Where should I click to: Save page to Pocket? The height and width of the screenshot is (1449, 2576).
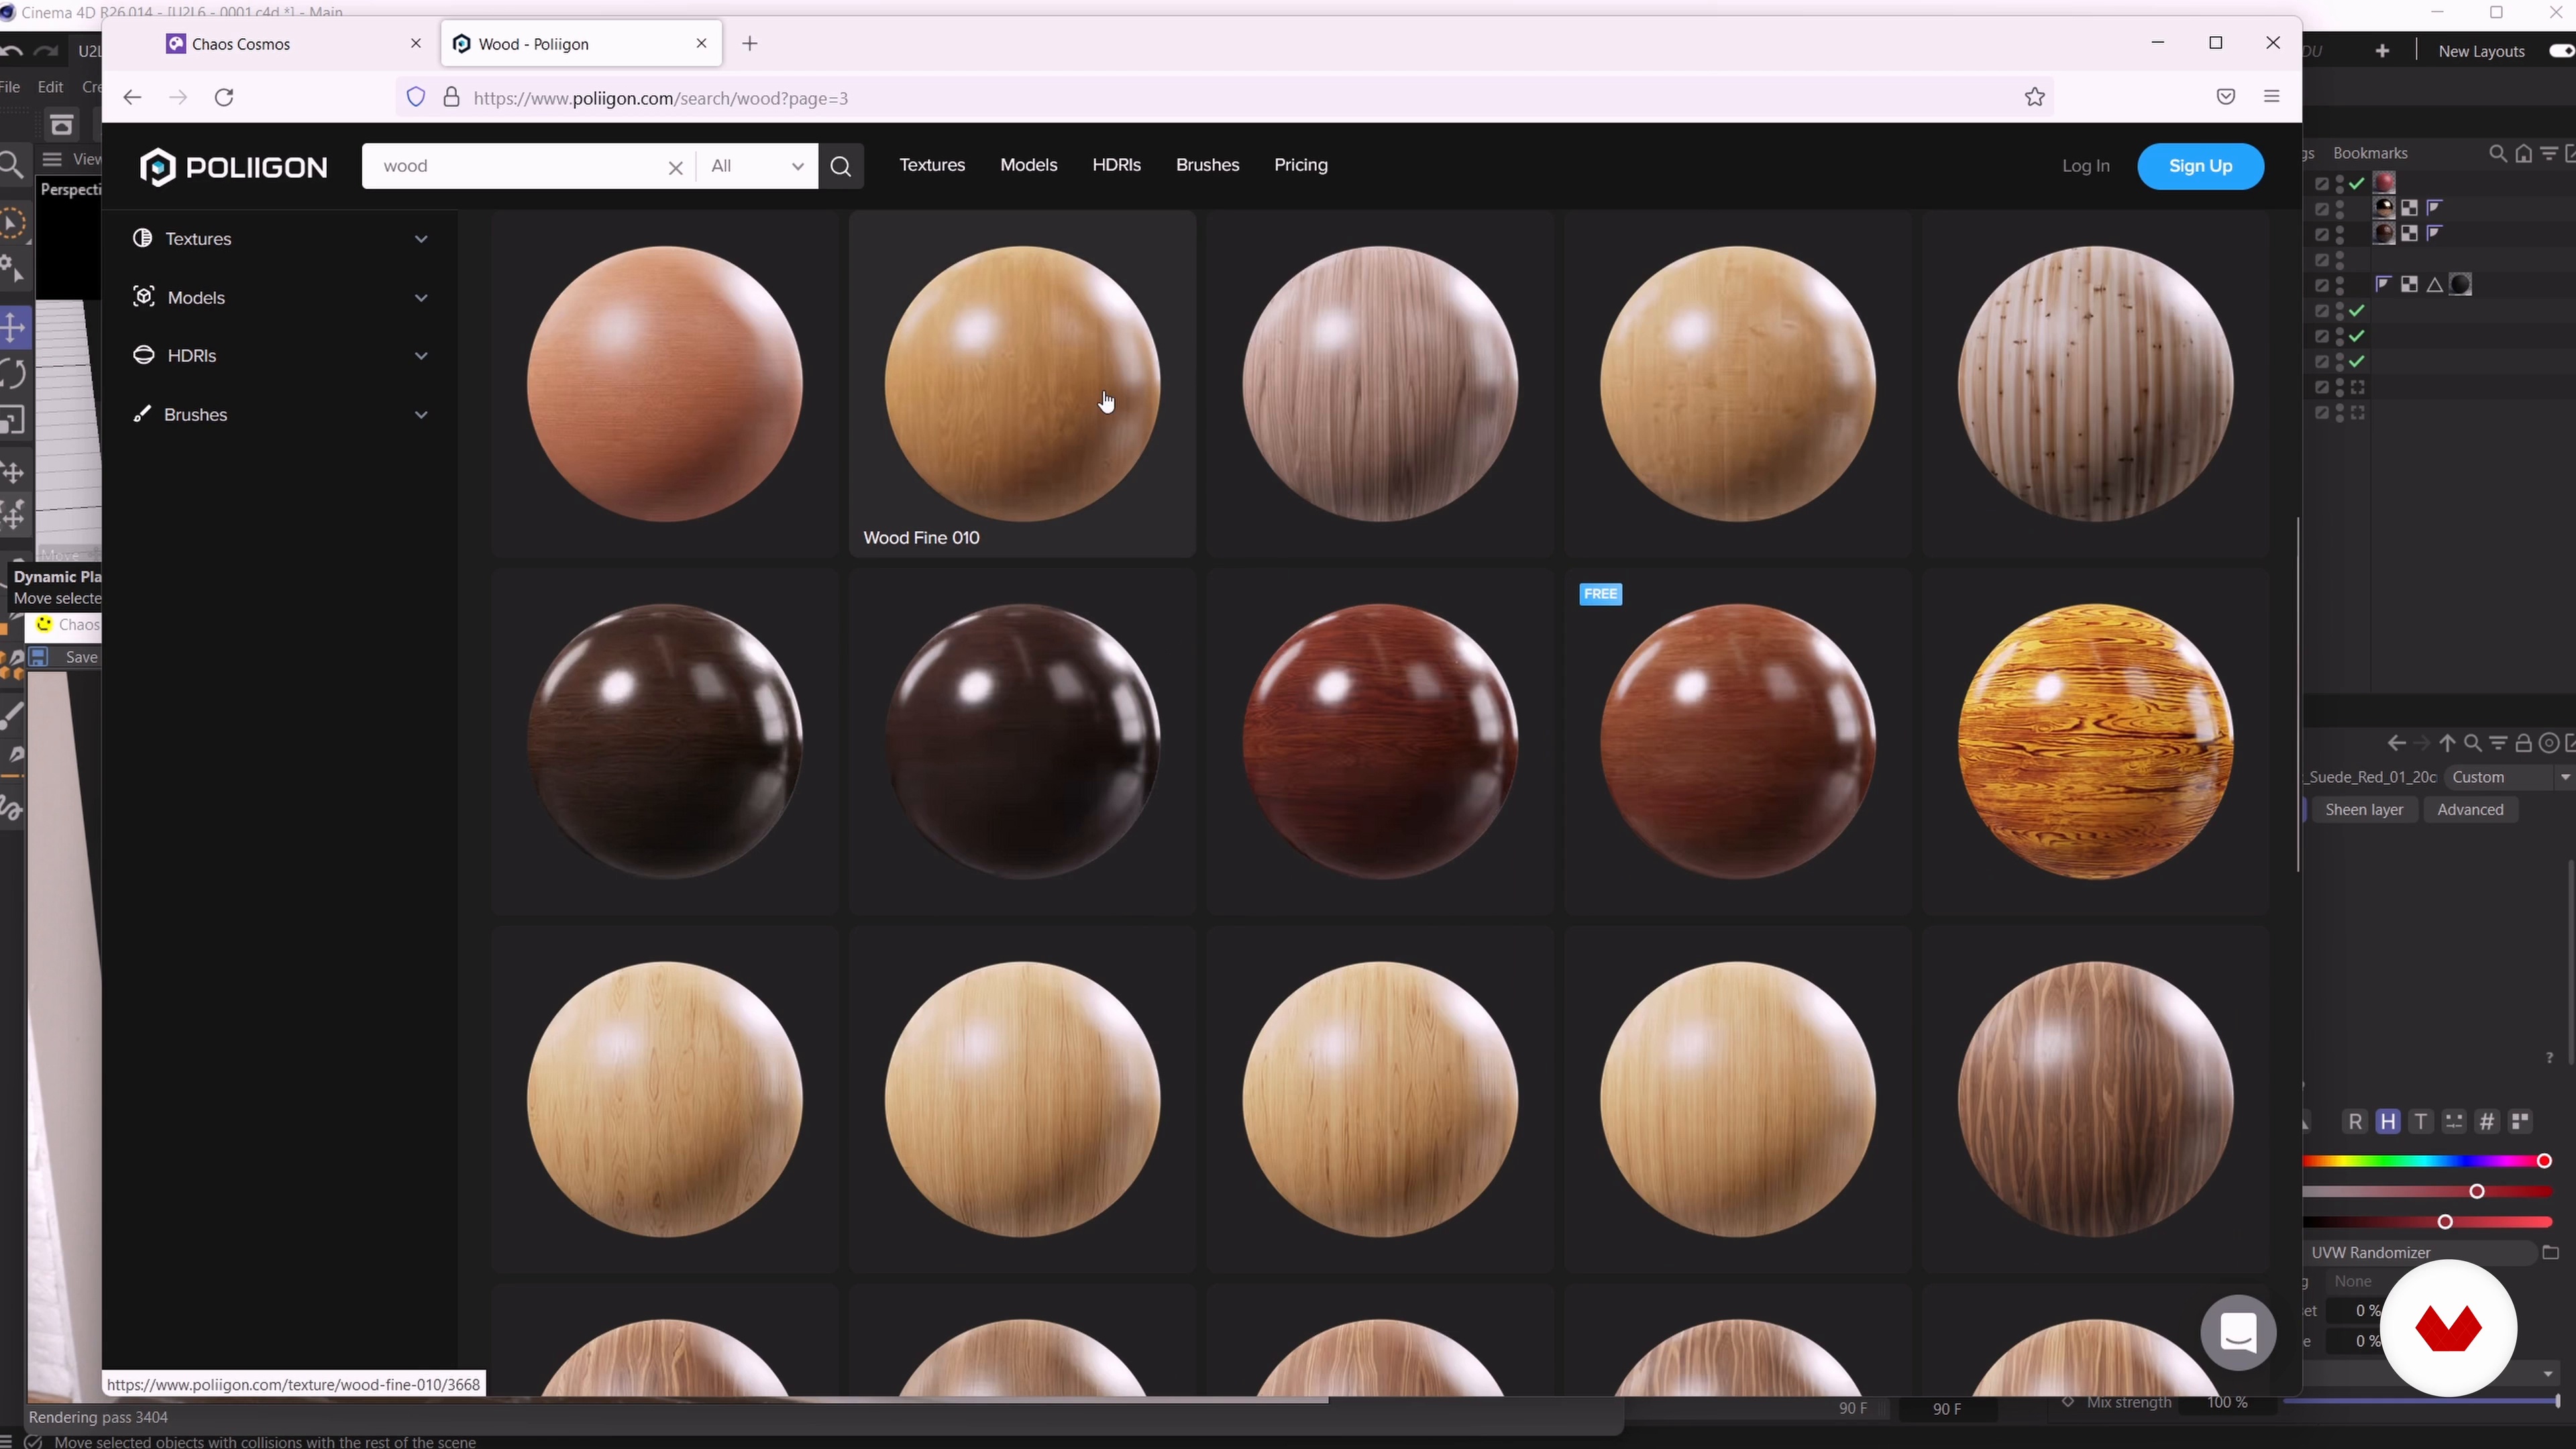[2225, 97]
